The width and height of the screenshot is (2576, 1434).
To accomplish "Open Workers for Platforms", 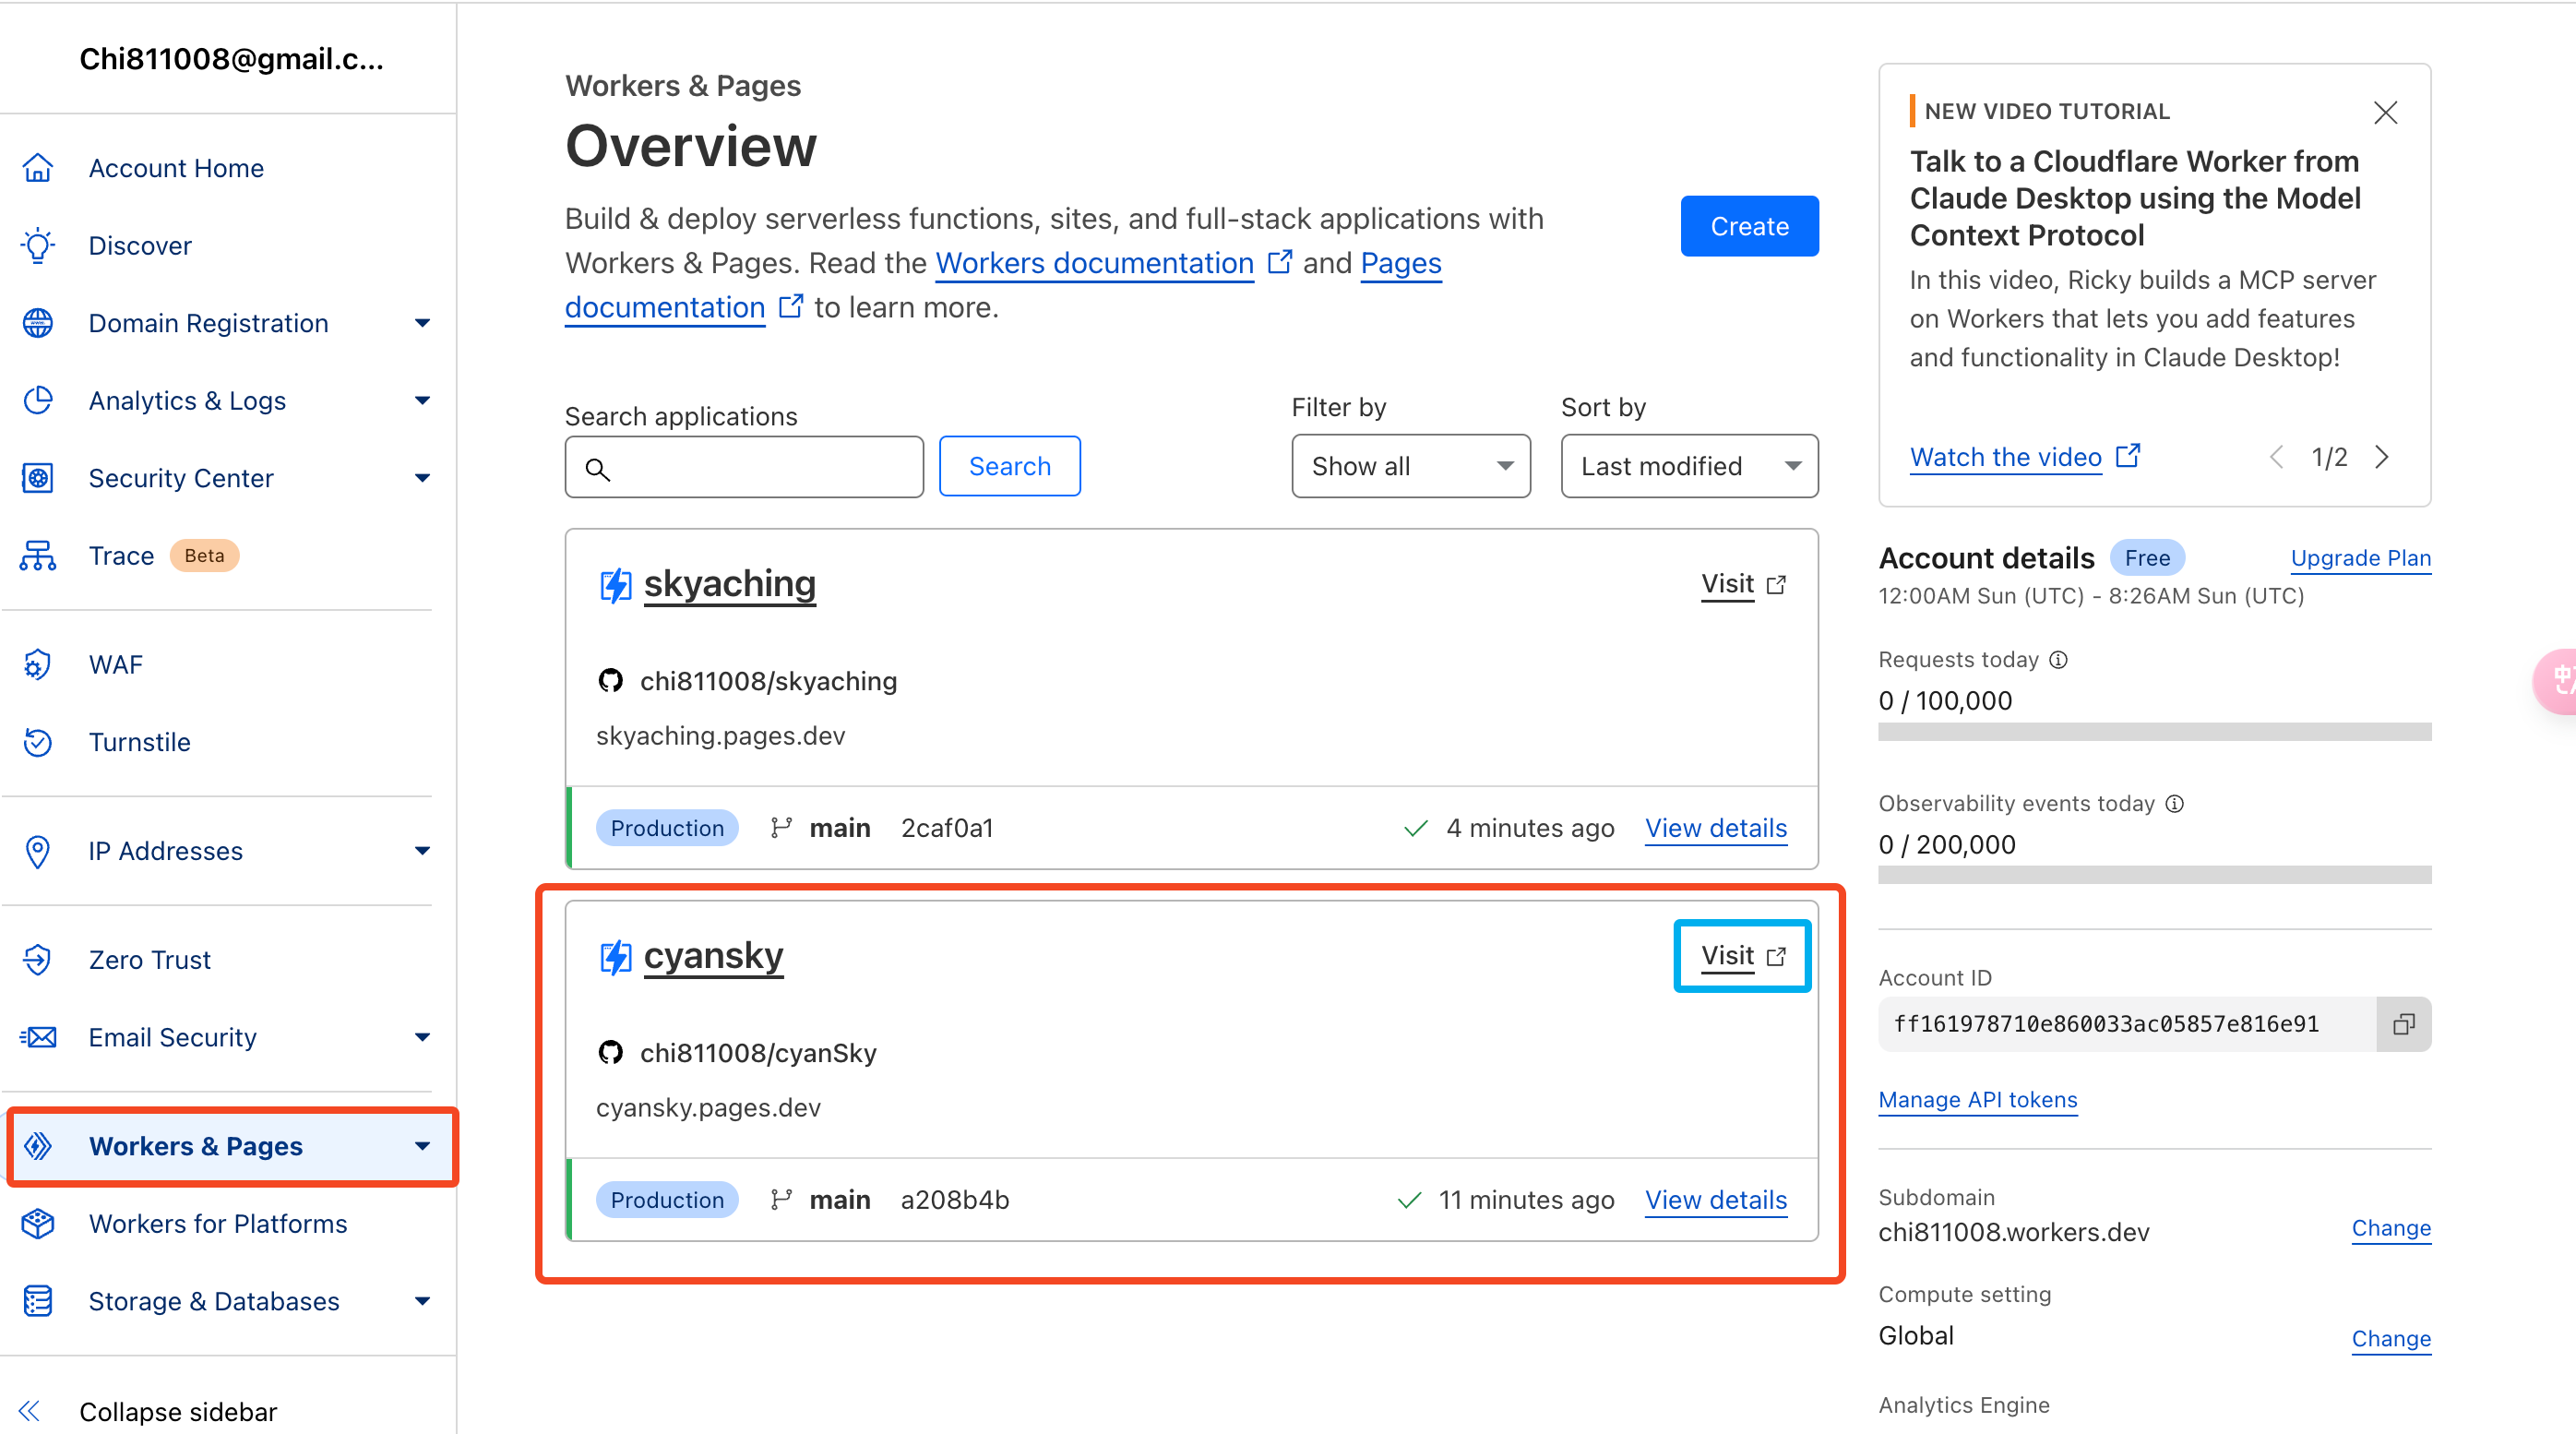I will click(x=218, y=1224).
